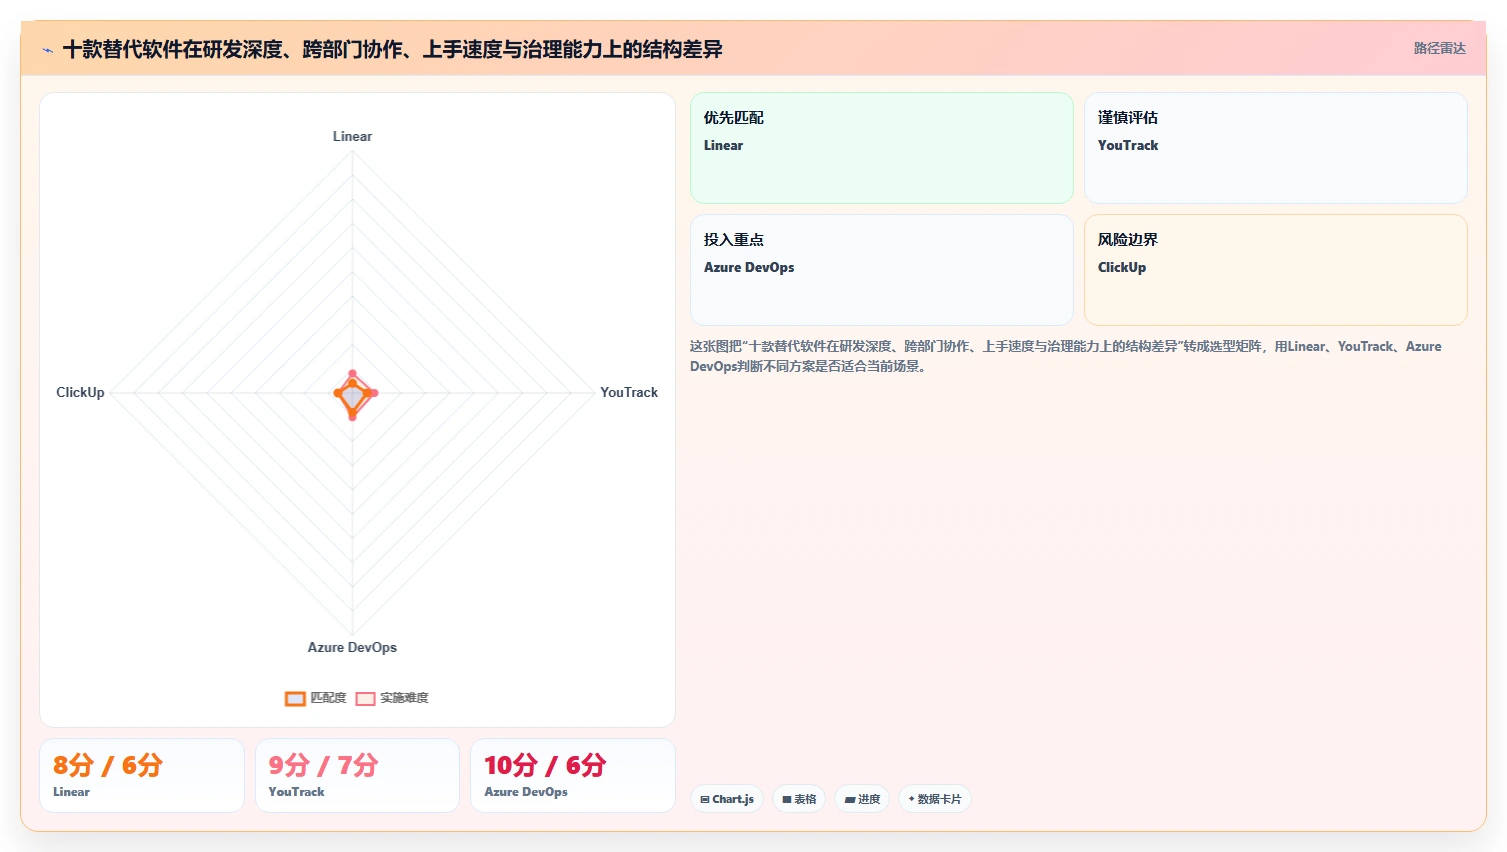This screenshot has width=1507, height=852.
Task: Click the 路径雷达 label in header
Action: pyautogui.click(x=1439, y=48)
